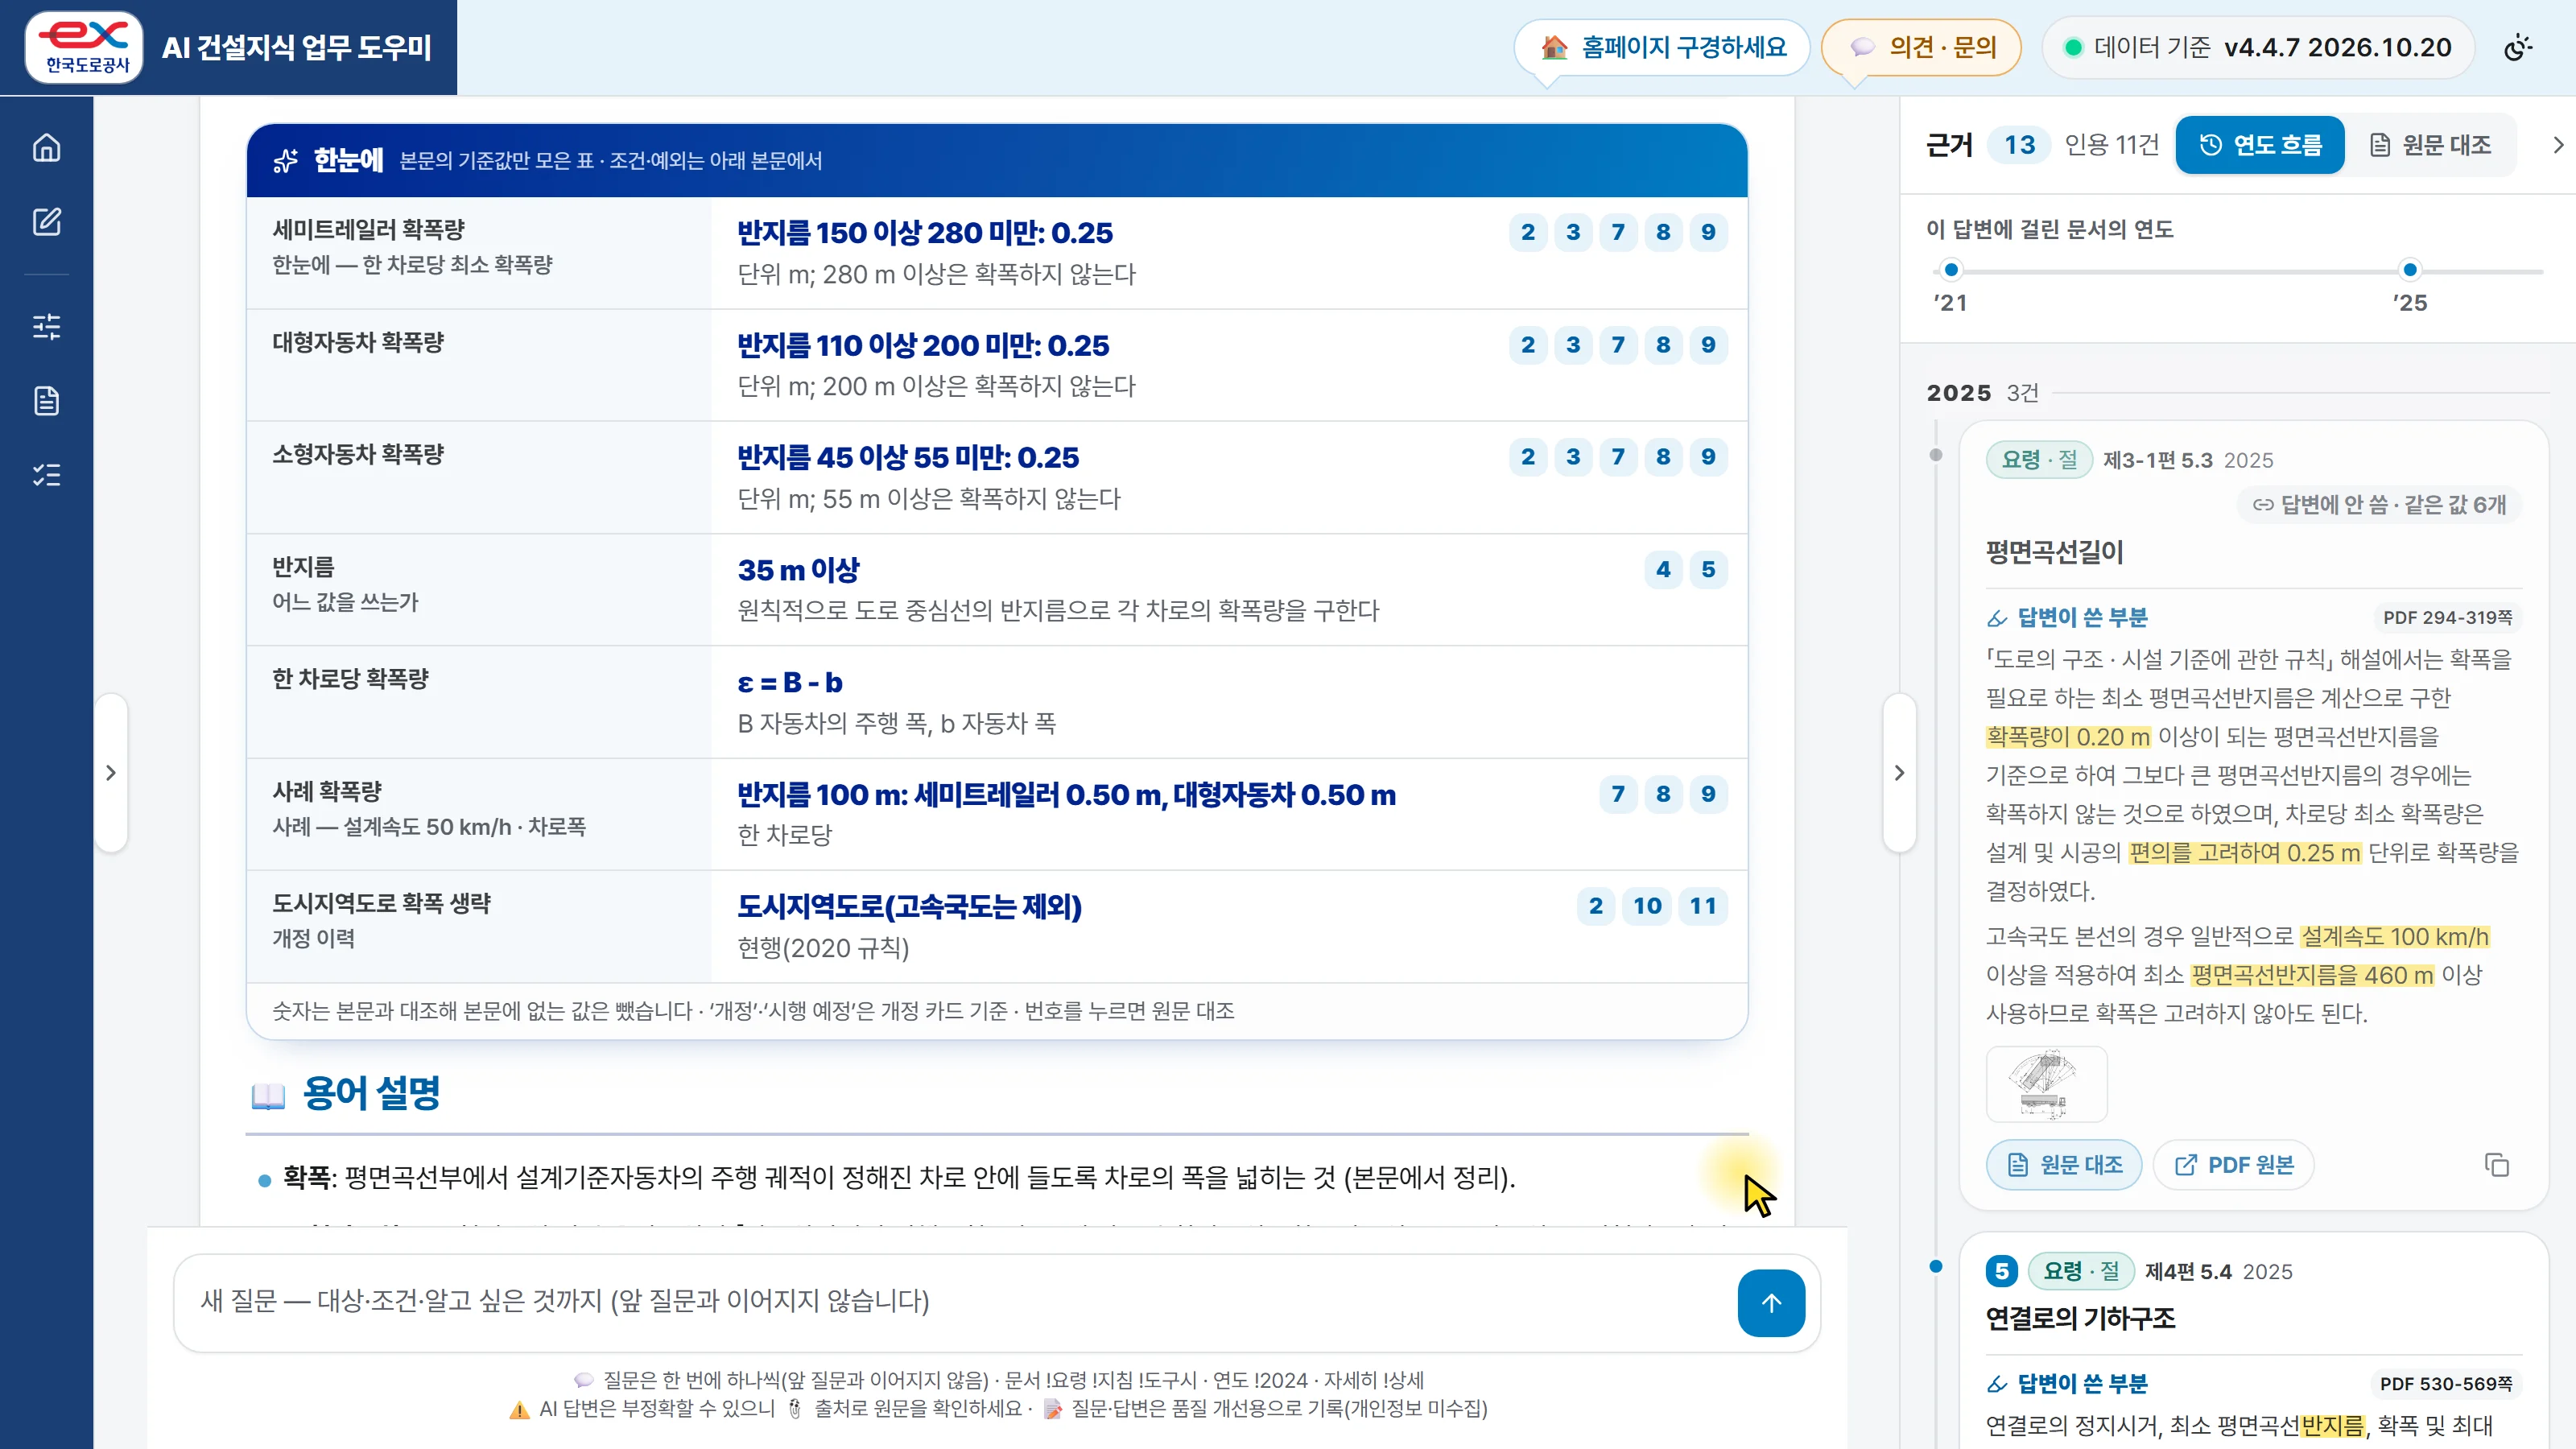Click citation 11 in the 도시지역도로 row
This screenshot has width=2576, height=1449.
(1703, 906)
